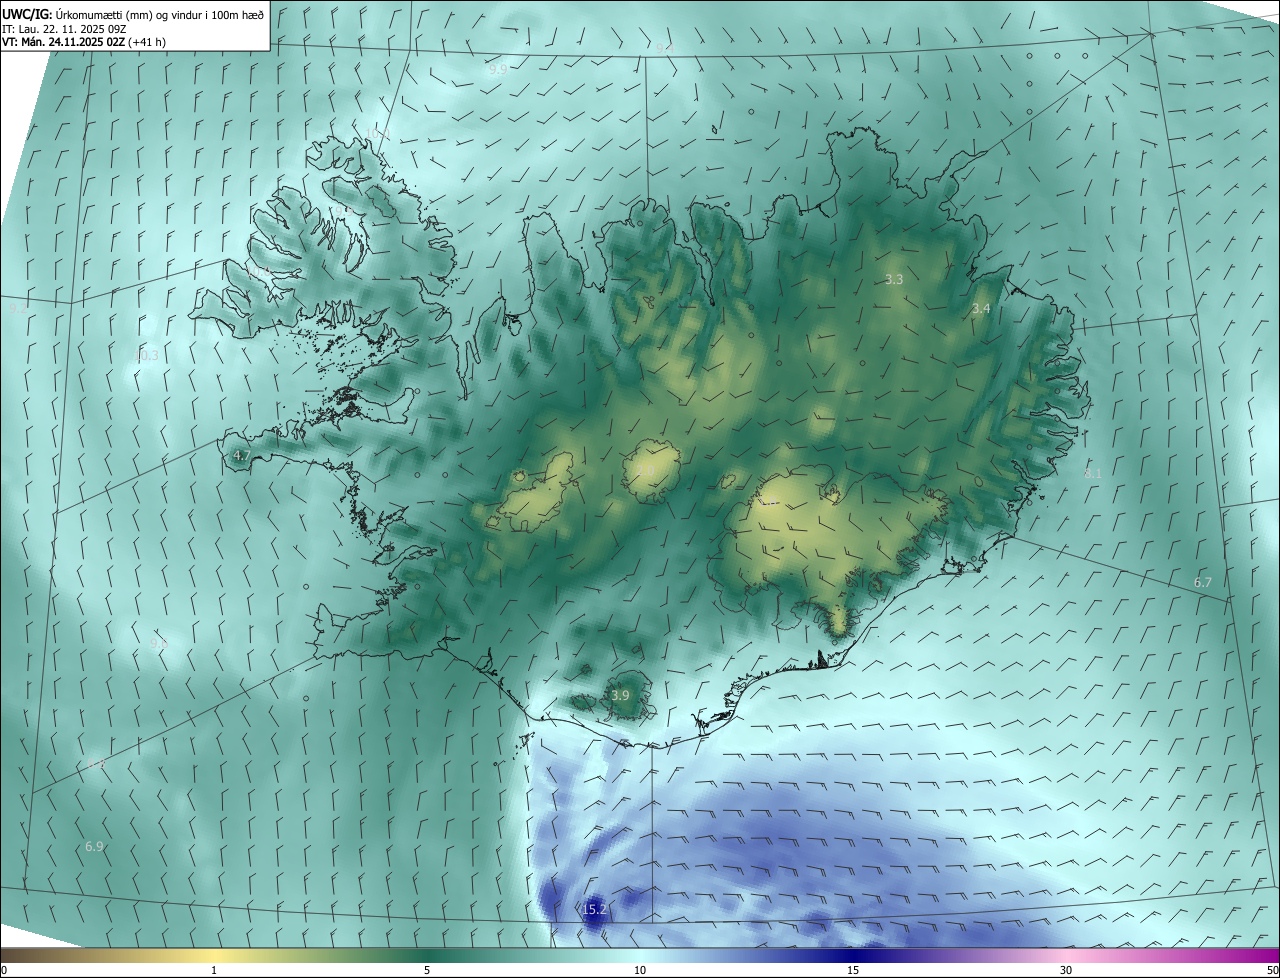This screenshot has width=1280, height=978.
Task: Click the 1 tick label on the color scale
Action: tap(214, 970)
